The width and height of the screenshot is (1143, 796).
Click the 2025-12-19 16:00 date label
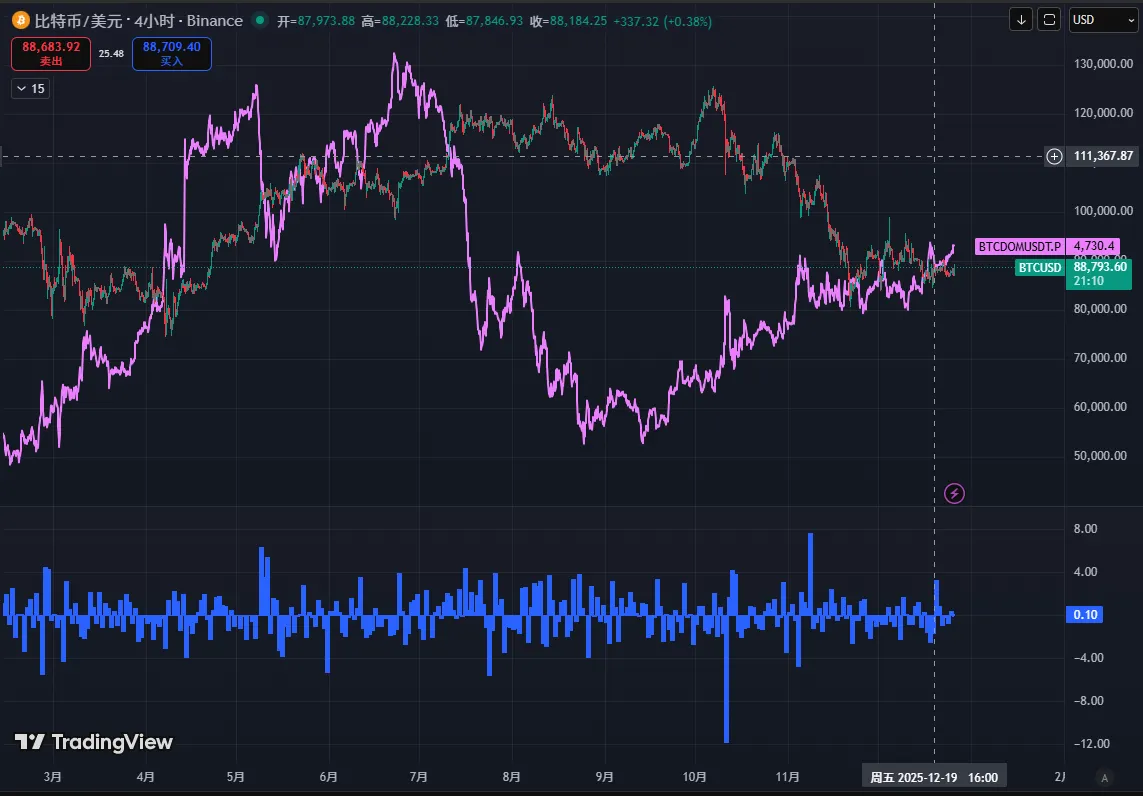click(934, 777)
